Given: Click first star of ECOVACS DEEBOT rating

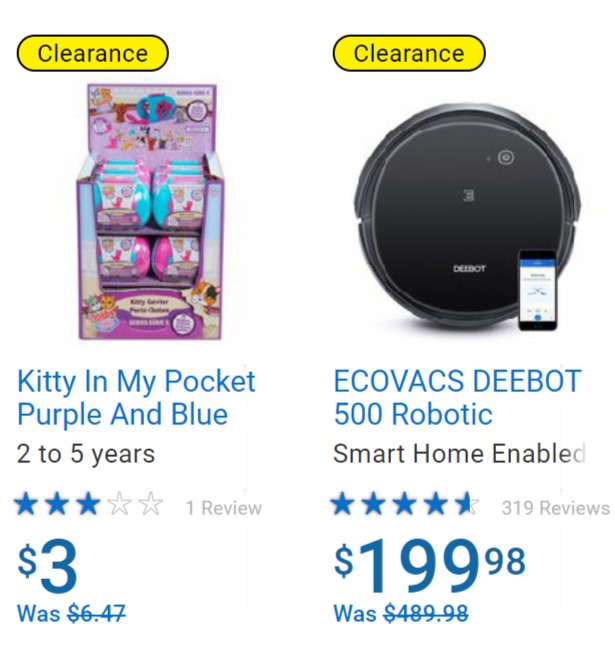Looking at the screenshot, I should point(344,505).
